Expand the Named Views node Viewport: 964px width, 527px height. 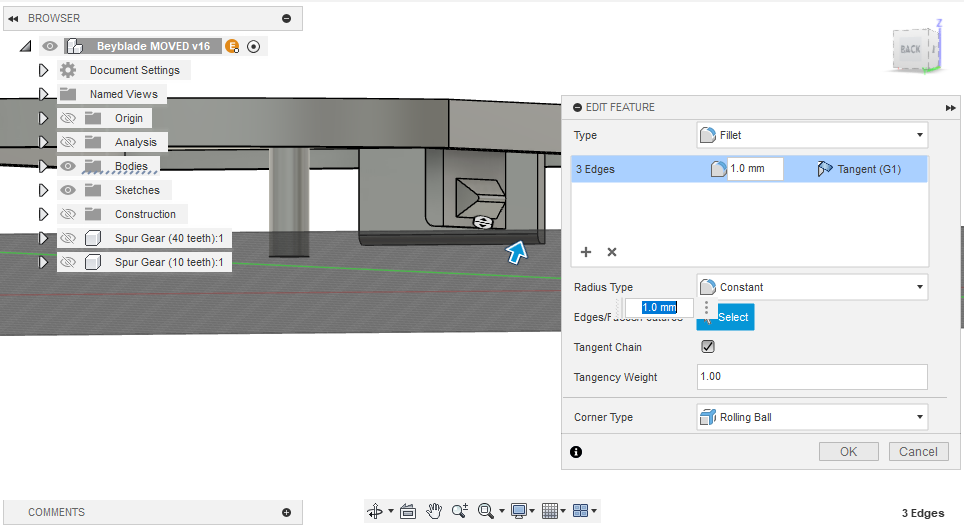(x=43, y=94)
